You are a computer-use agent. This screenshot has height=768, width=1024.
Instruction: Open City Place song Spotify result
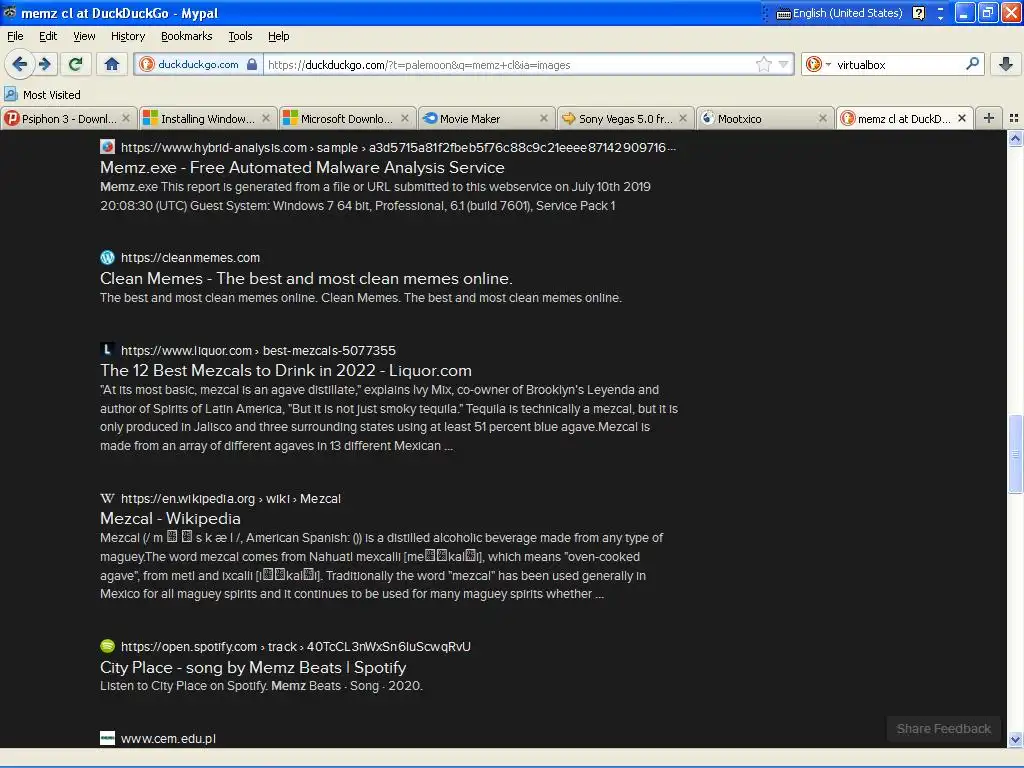(x=253, y=667)
